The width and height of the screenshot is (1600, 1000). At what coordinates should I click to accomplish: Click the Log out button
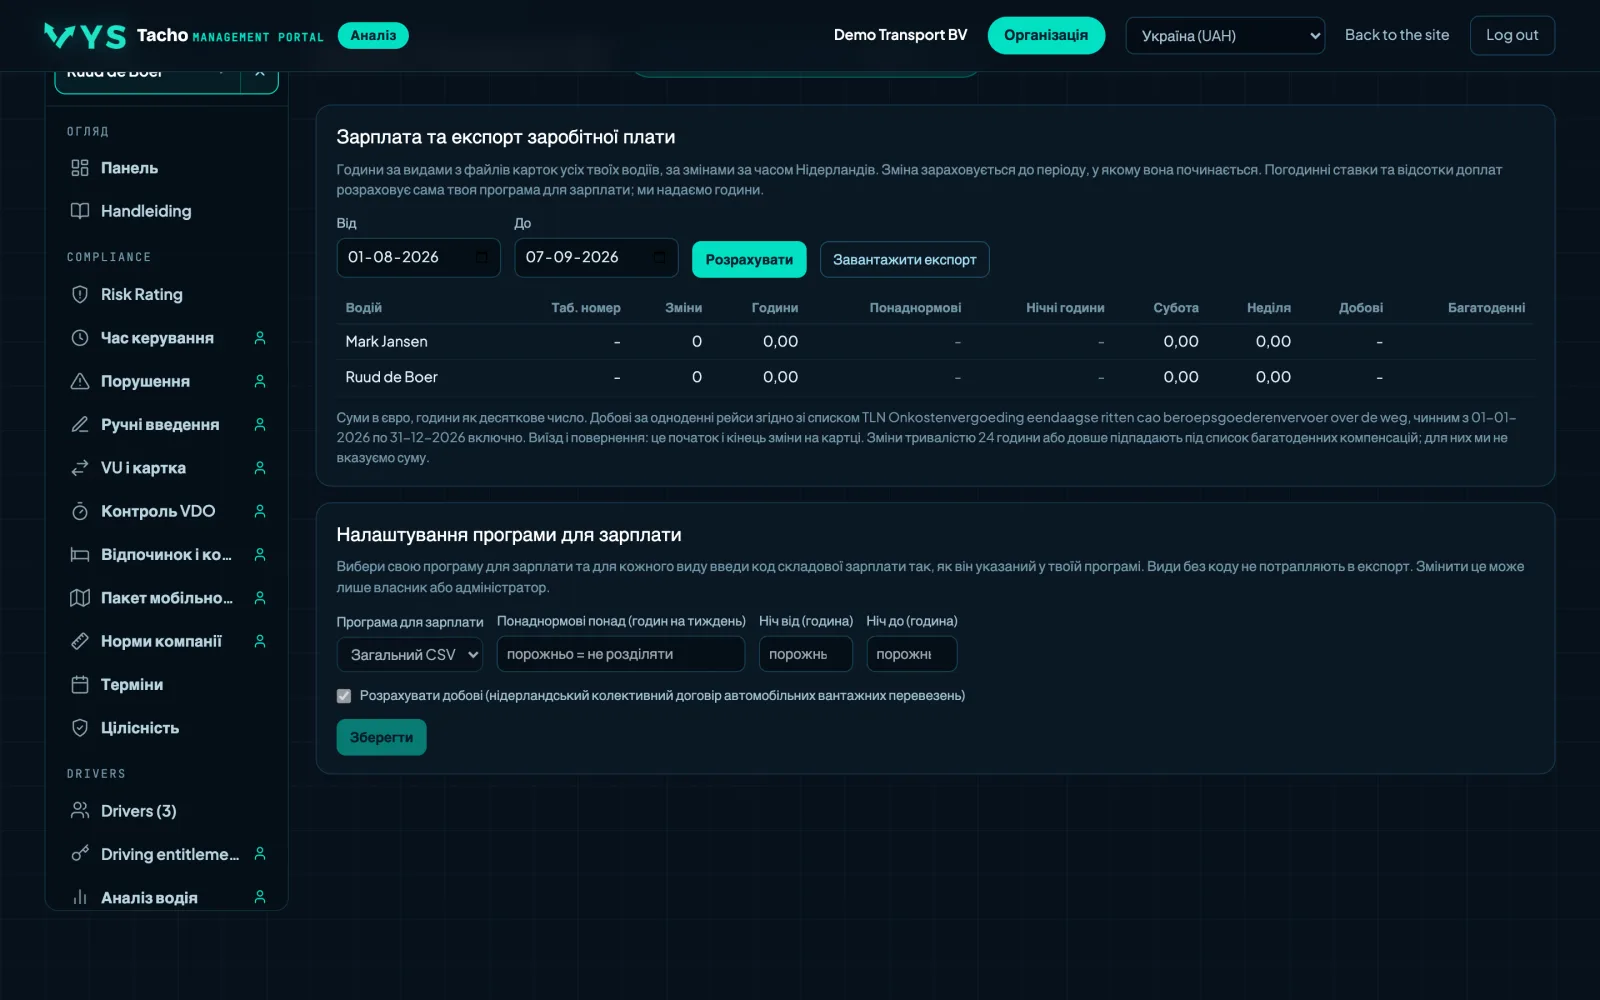[x=1512, y=35]
